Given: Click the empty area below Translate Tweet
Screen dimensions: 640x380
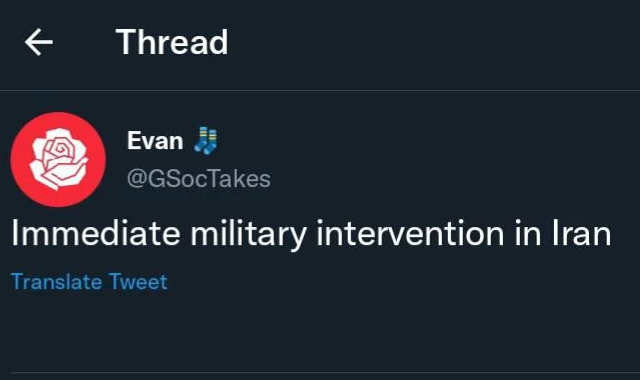Looking at the screenshot, I should pyautogui.click(x=320, y=331).
